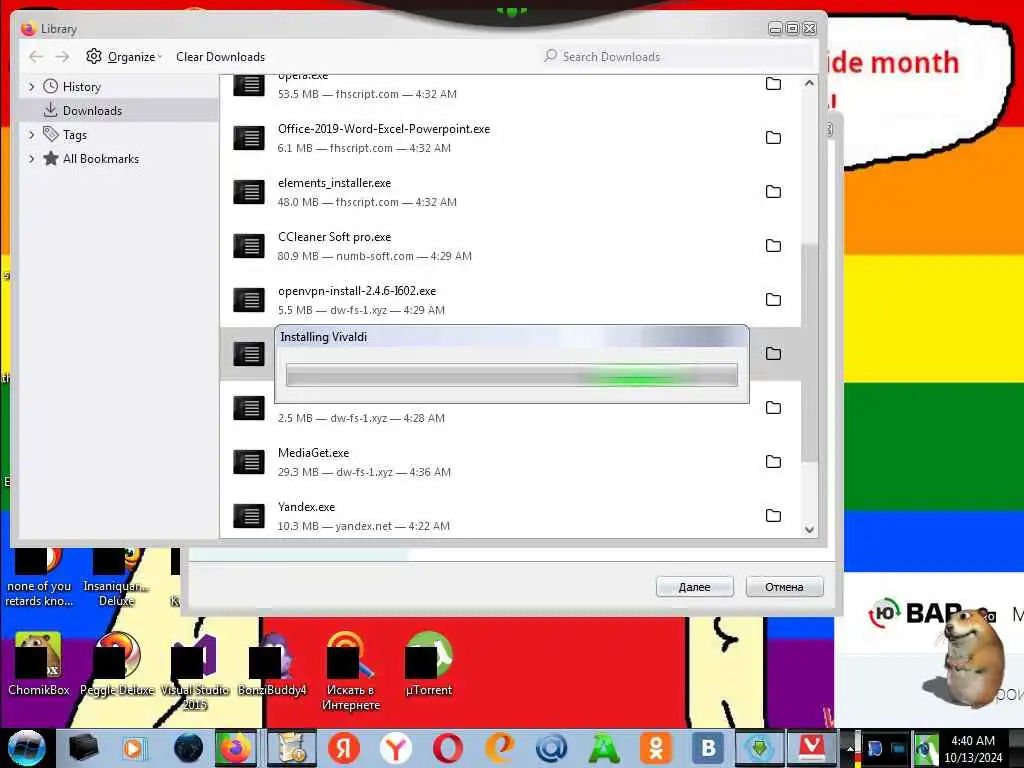Open VK taskbar icon
Image resolution: width=1024 pixels, height=768 pixels.
tap(708, 748)
